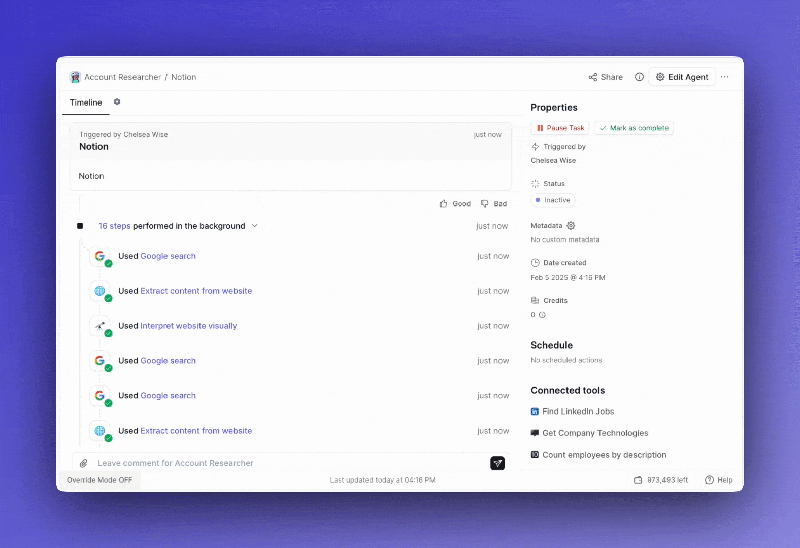Open the three-dot more options menu

725,77
